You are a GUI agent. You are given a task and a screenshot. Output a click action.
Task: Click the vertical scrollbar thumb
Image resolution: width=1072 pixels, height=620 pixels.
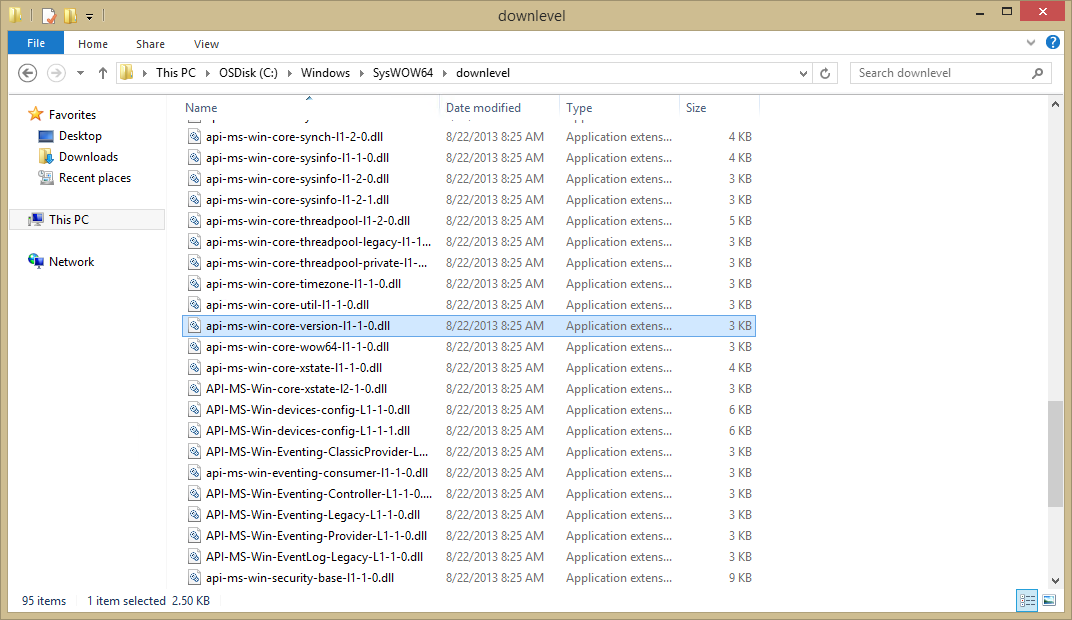[x=1055, y=454]
